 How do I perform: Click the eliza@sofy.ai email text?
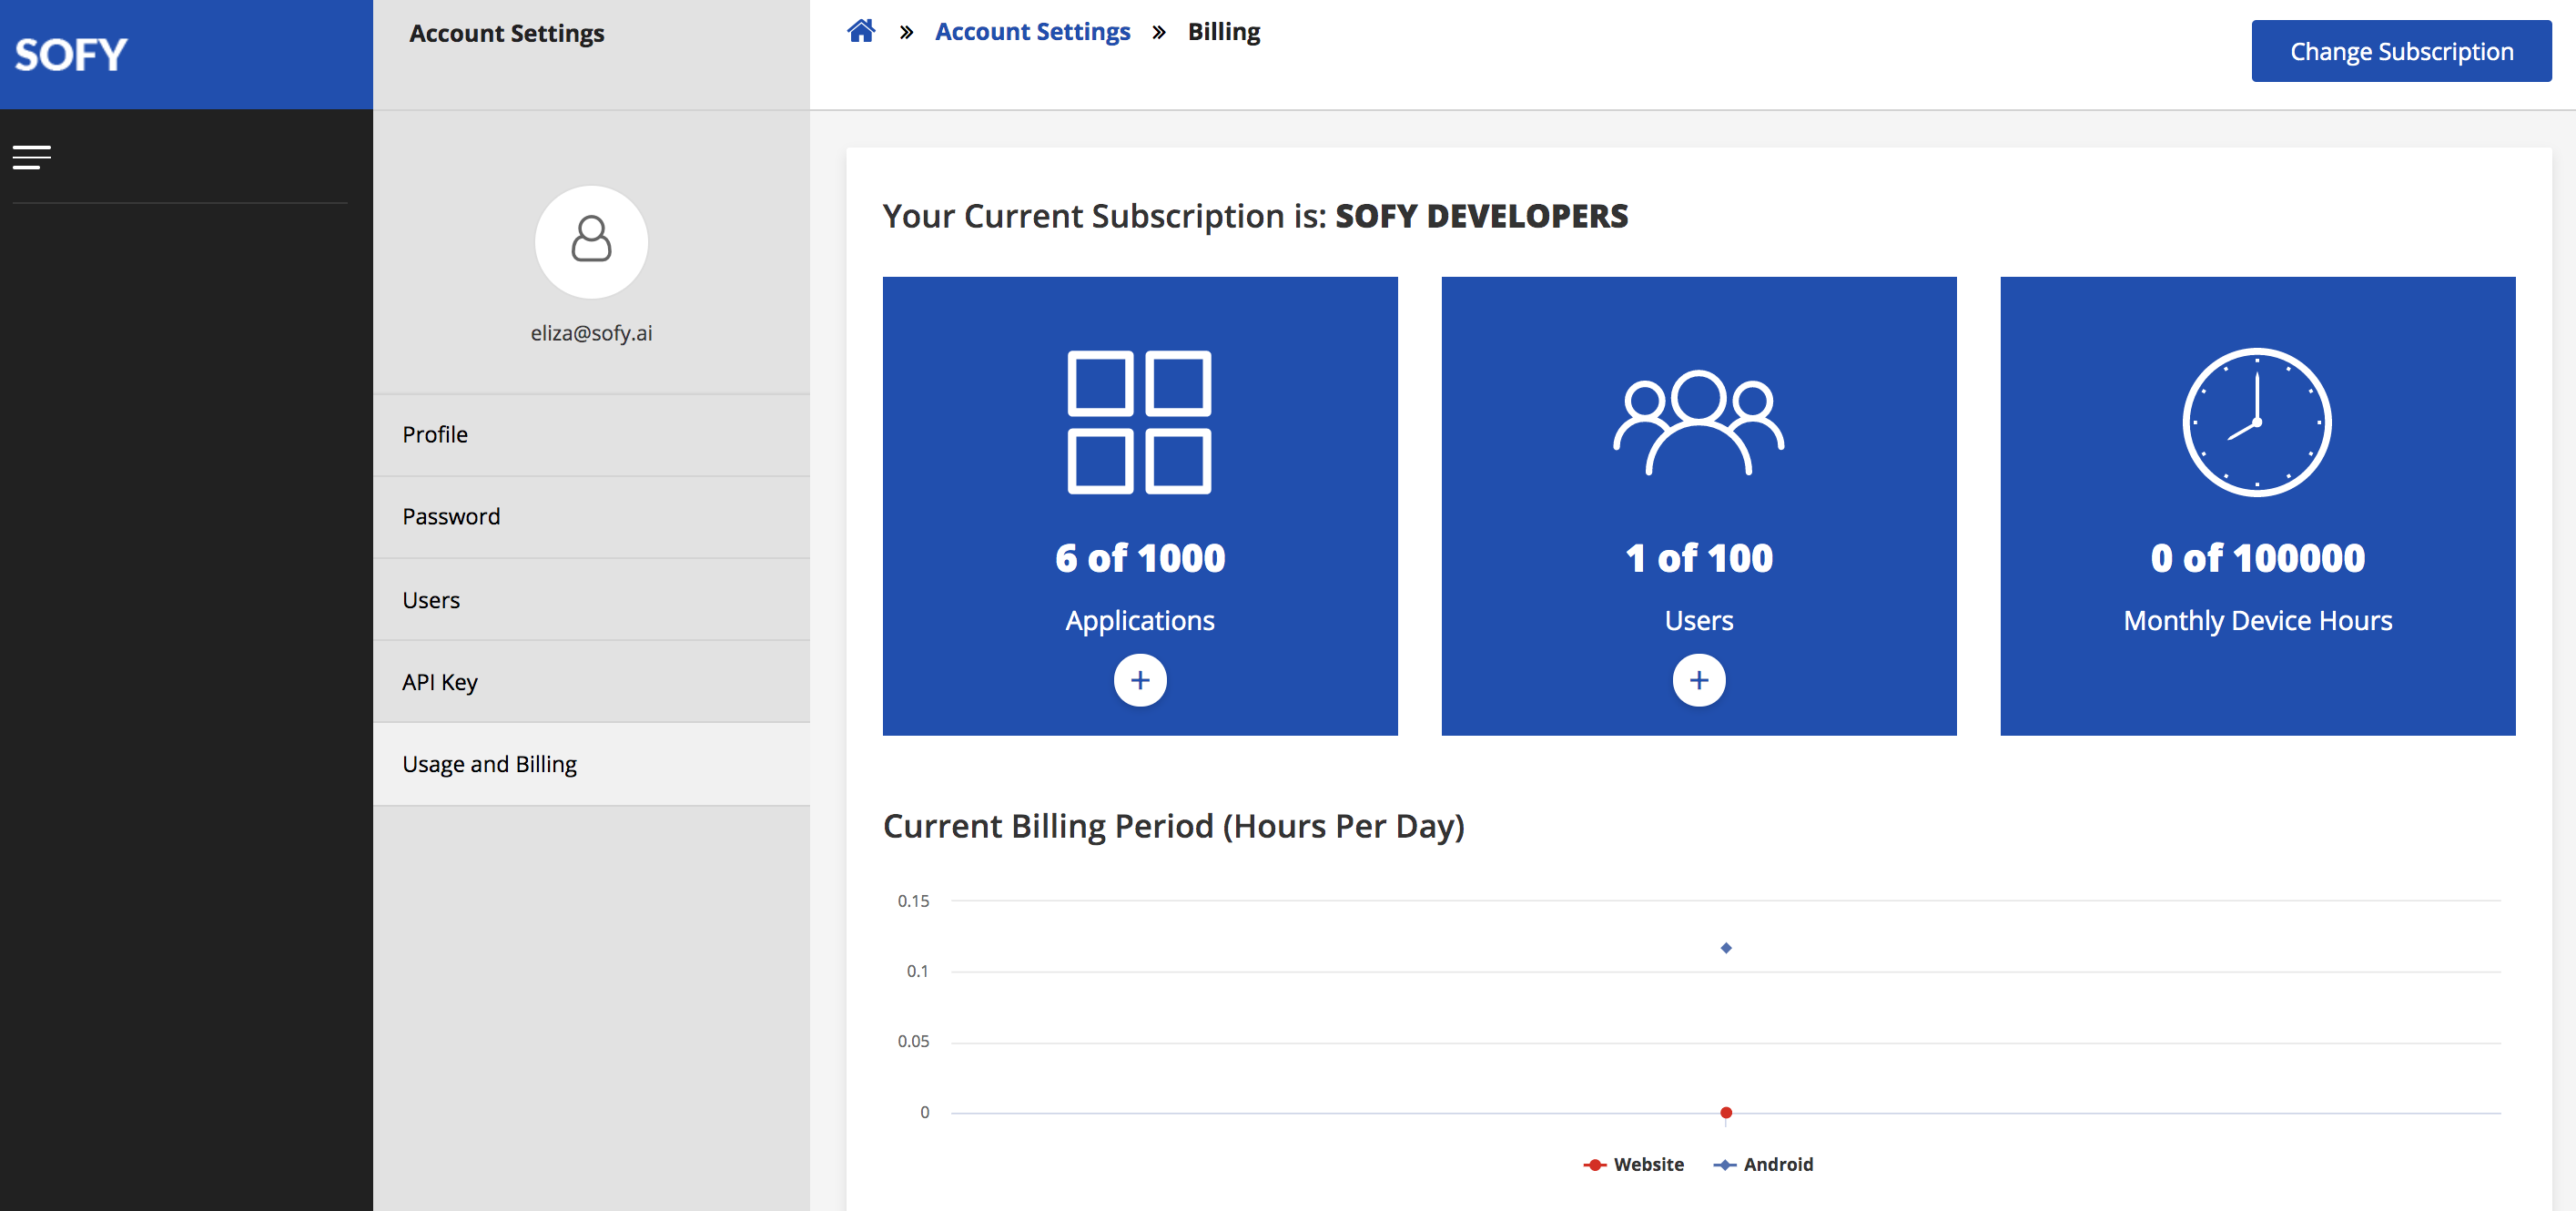coord(591,333)
